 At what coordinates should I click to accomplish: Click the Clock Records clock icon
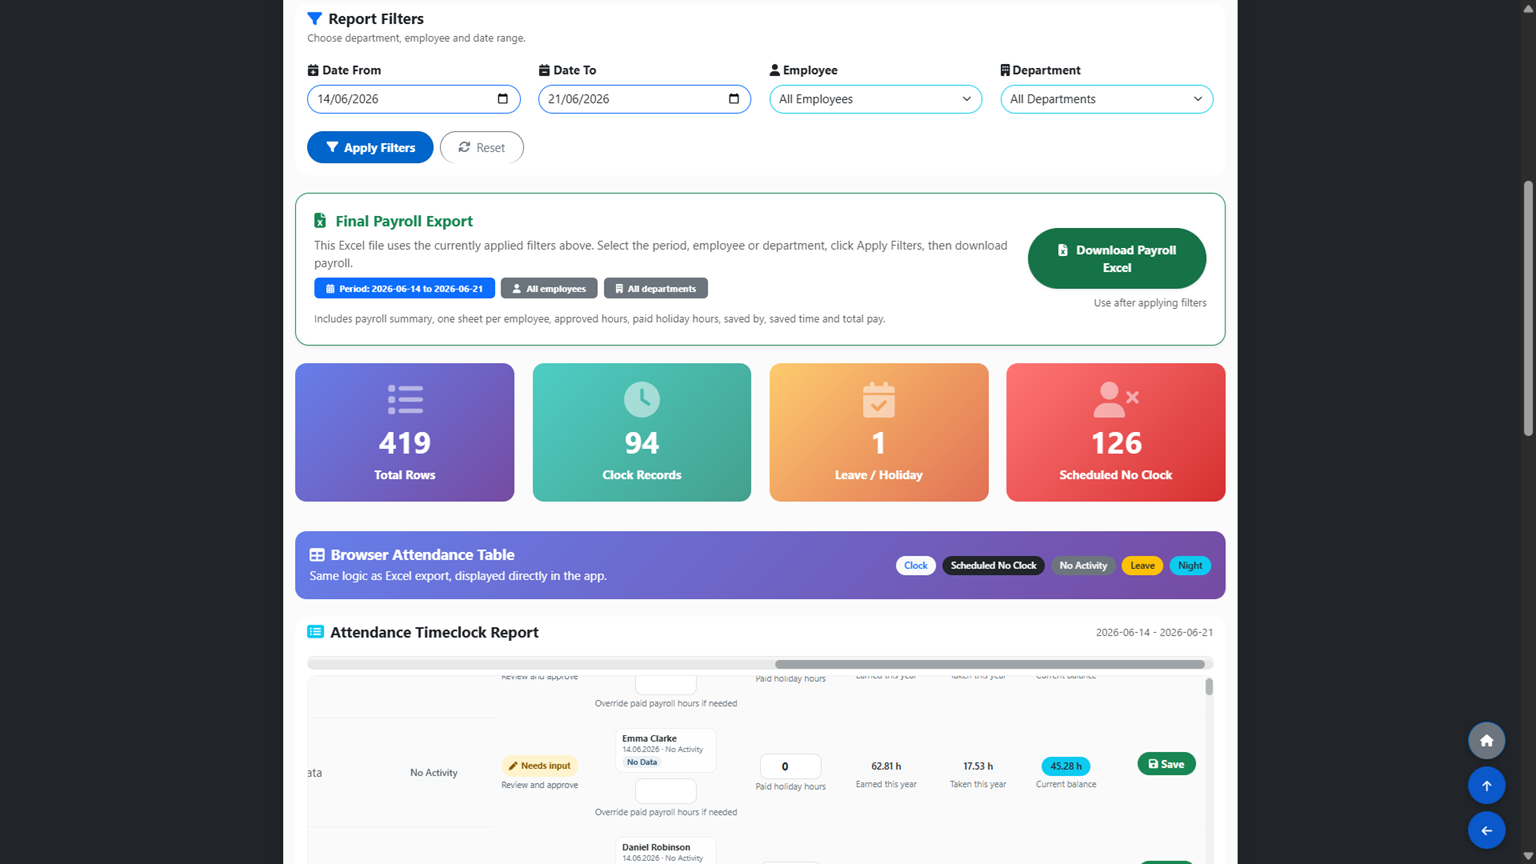click(642, 400)
